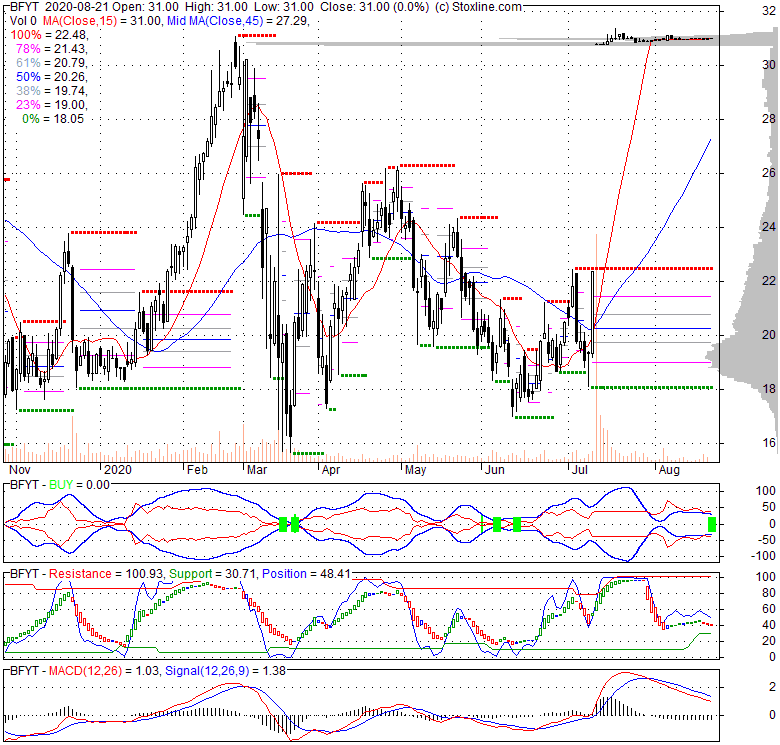Select the 50% = 20.26 Fibonacci level

click(x=52, y=77)
